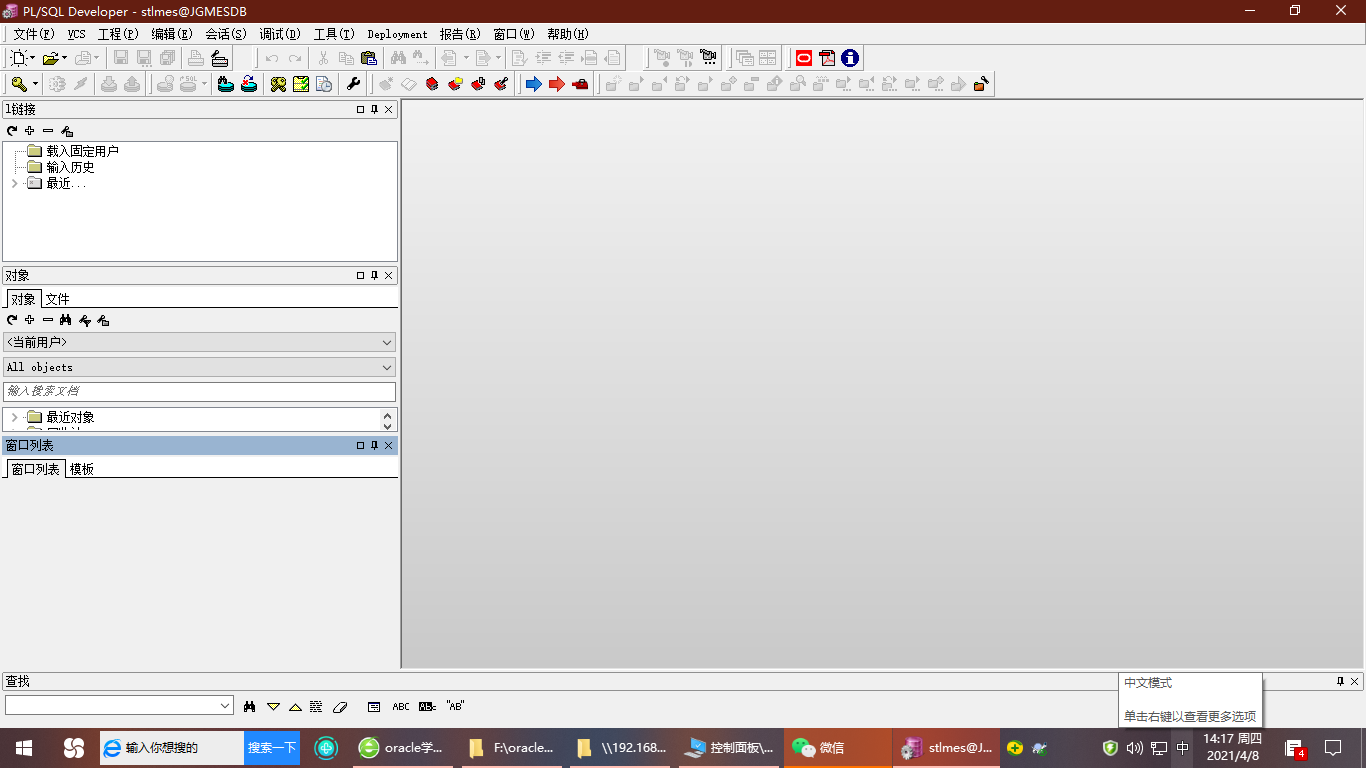Click the red right-arrow toolbar icon

(x=557, y=84)
